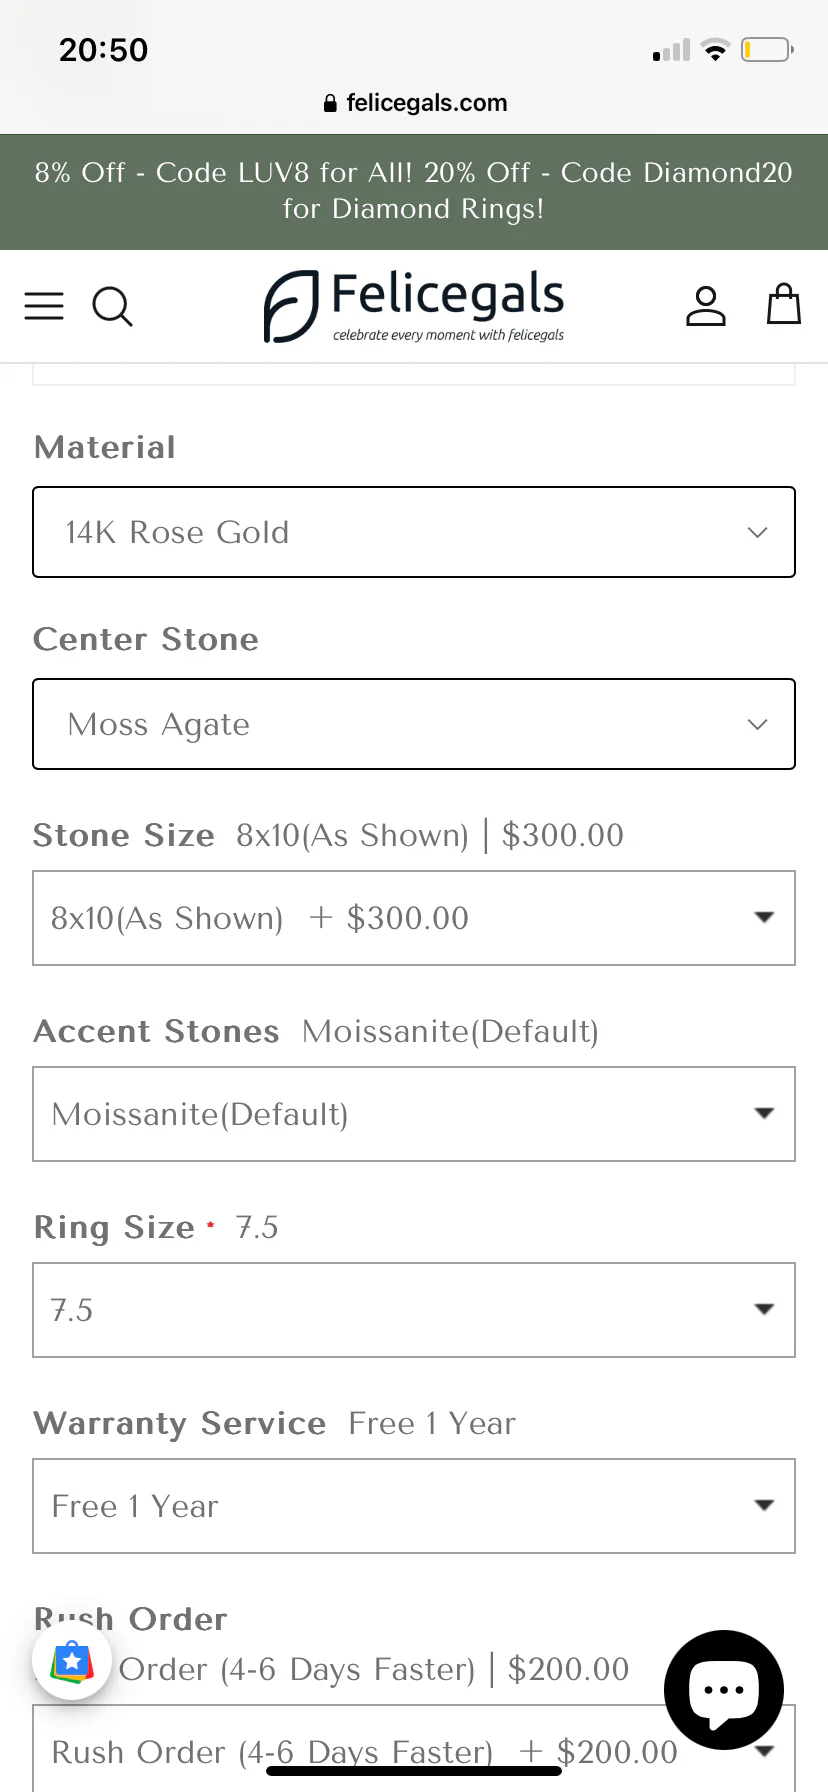Tap the green promo code banner
828x1792 pixels.
414,191
